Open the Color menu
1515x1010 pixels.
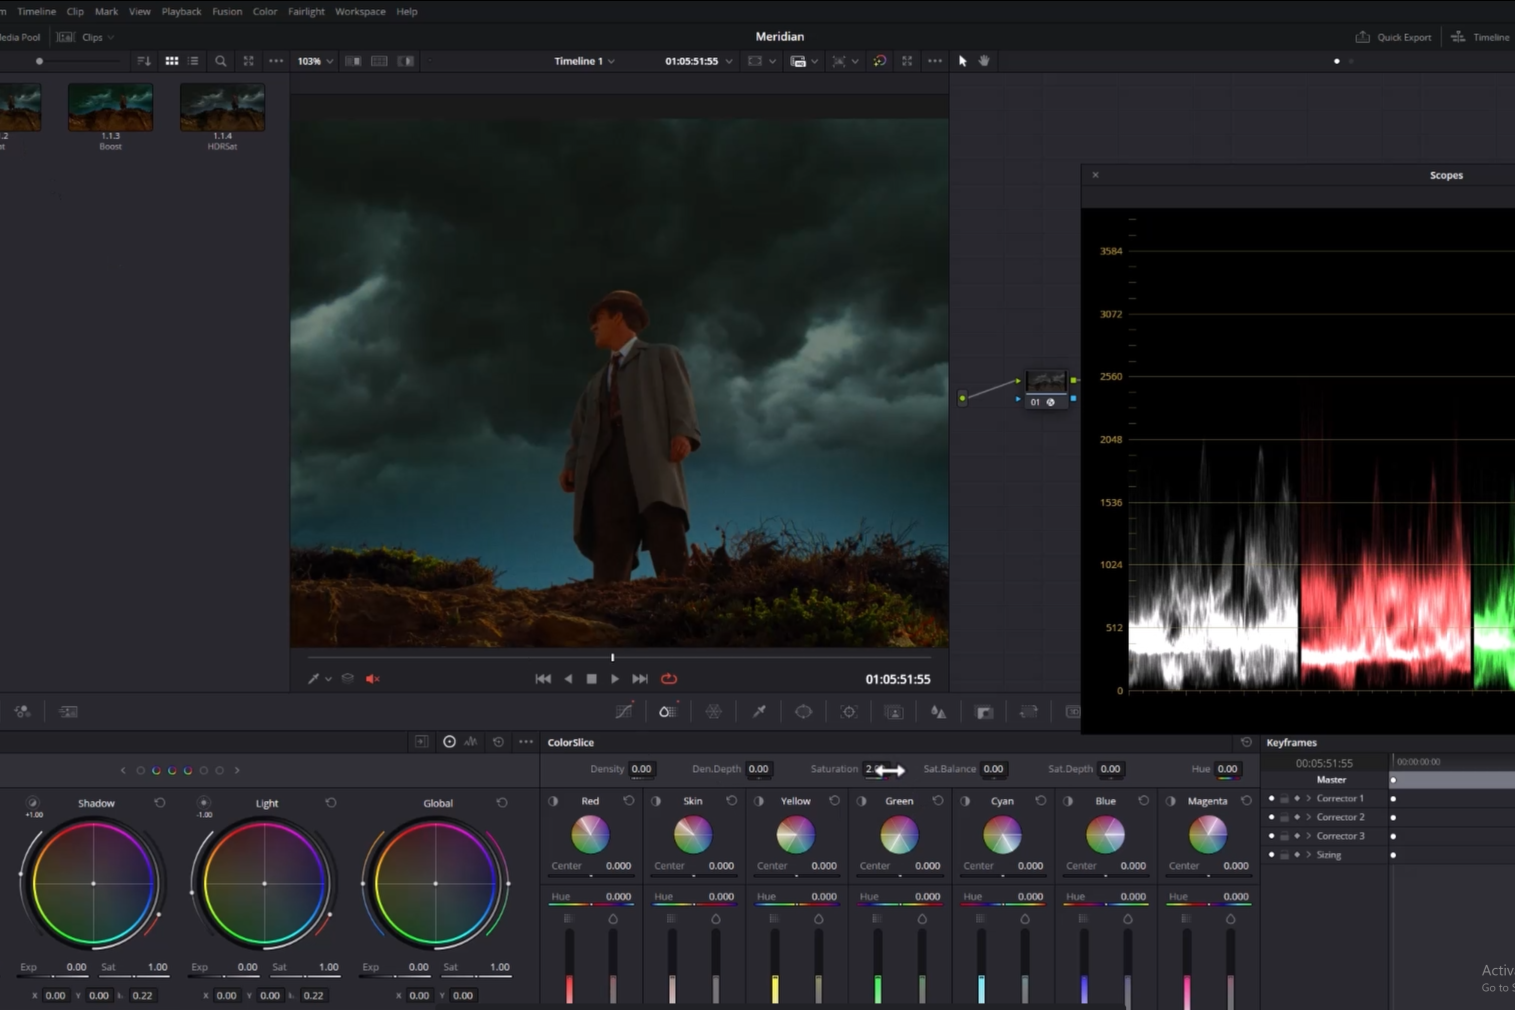265,11
